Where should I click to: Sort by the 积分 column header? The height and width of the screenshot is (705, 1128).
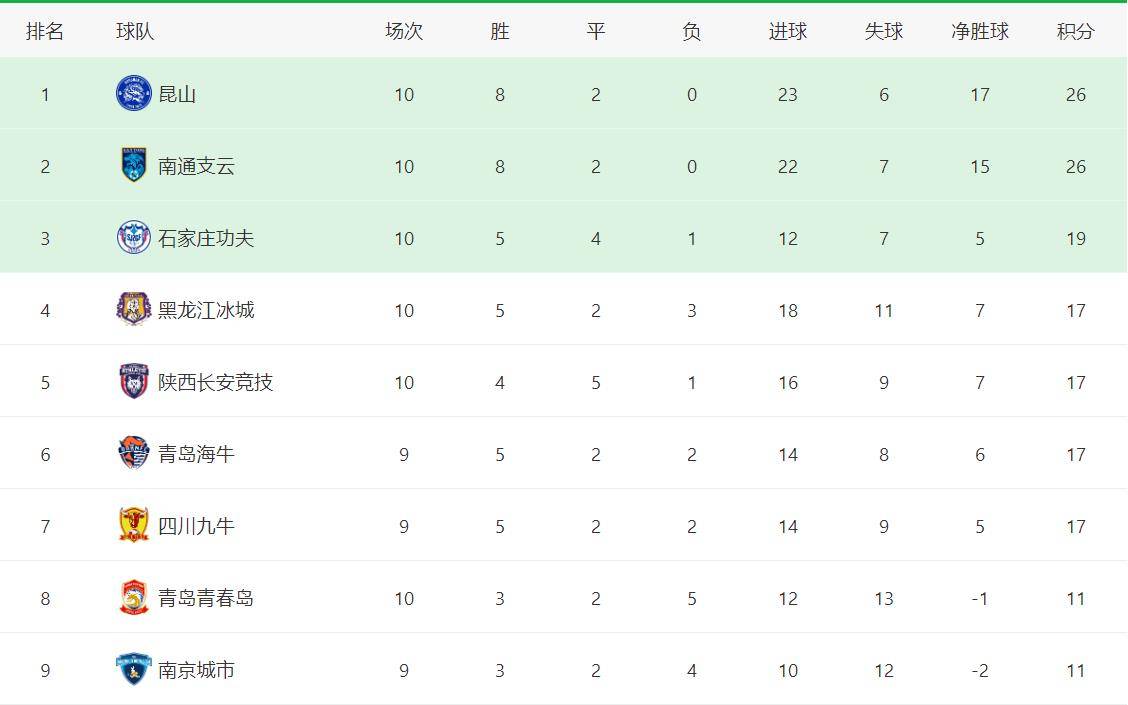pos(1075,31)
